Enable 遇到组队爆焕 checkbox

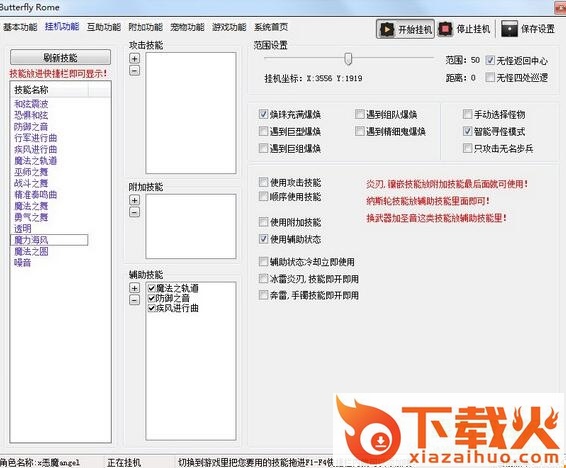(360, 114)
